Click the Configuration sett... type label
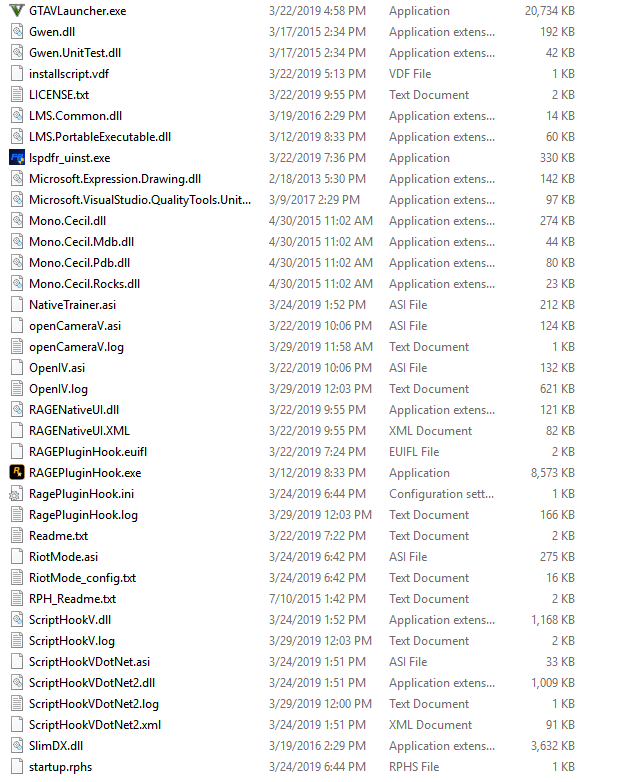The image size is (630, 782). pyautogui.click(x=441, y=494)
